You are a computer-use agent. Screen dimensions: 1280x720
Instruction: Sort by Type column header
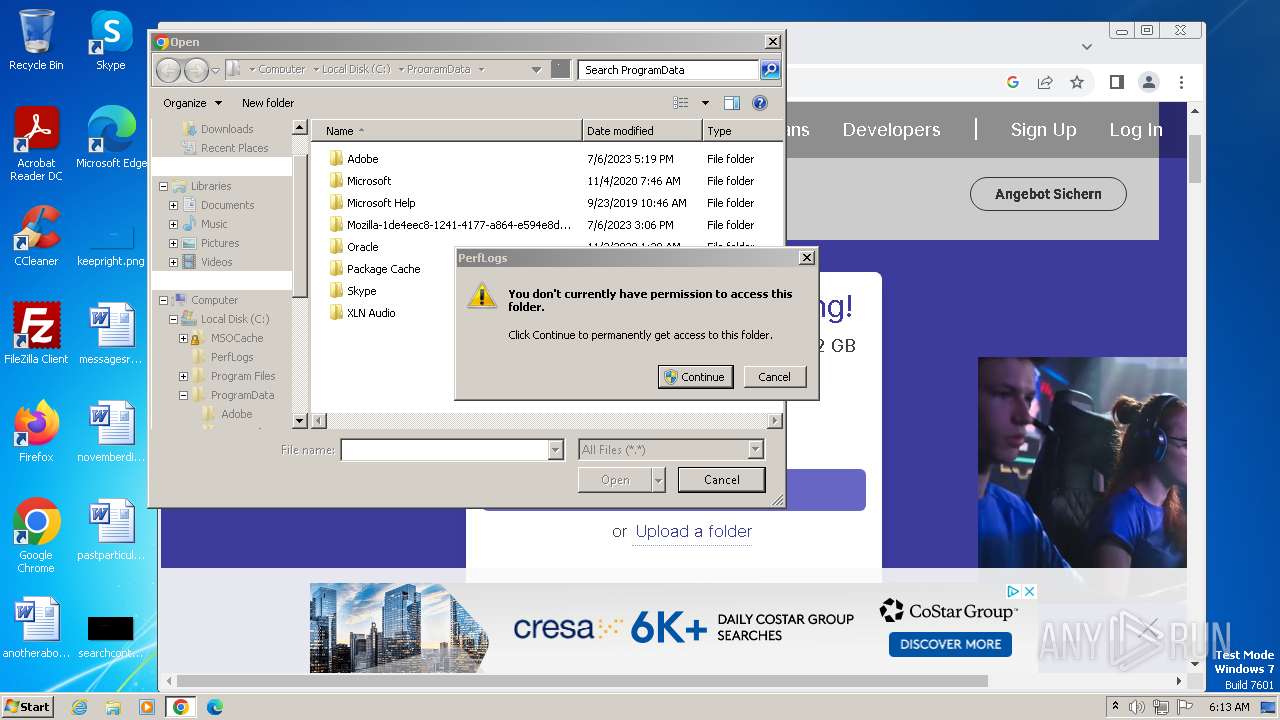pos(742,131)
